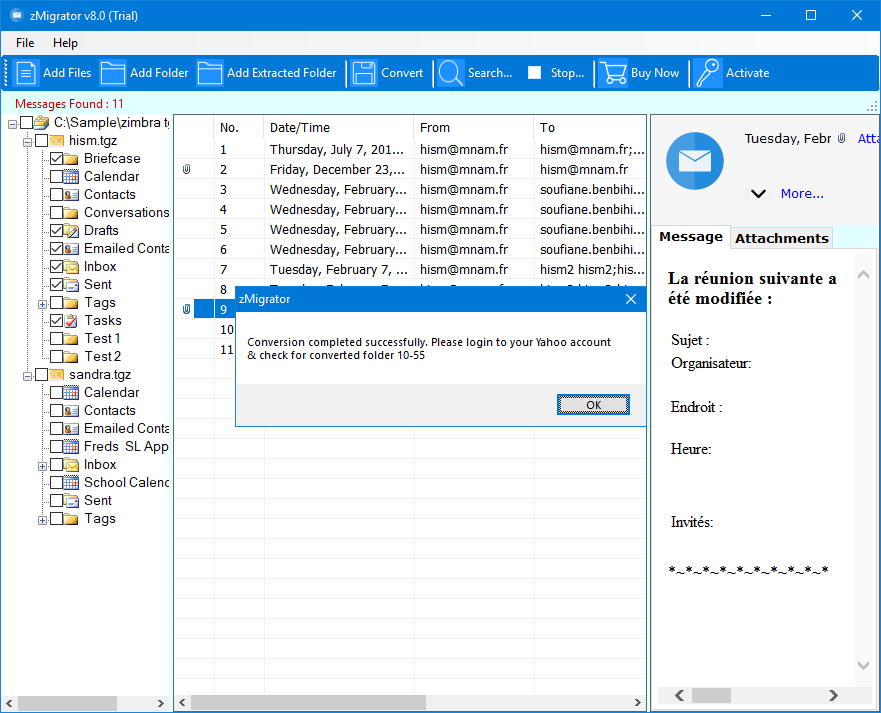
Task: Select message row number 1
Action: pyautogui.click(x=410, y=149)
